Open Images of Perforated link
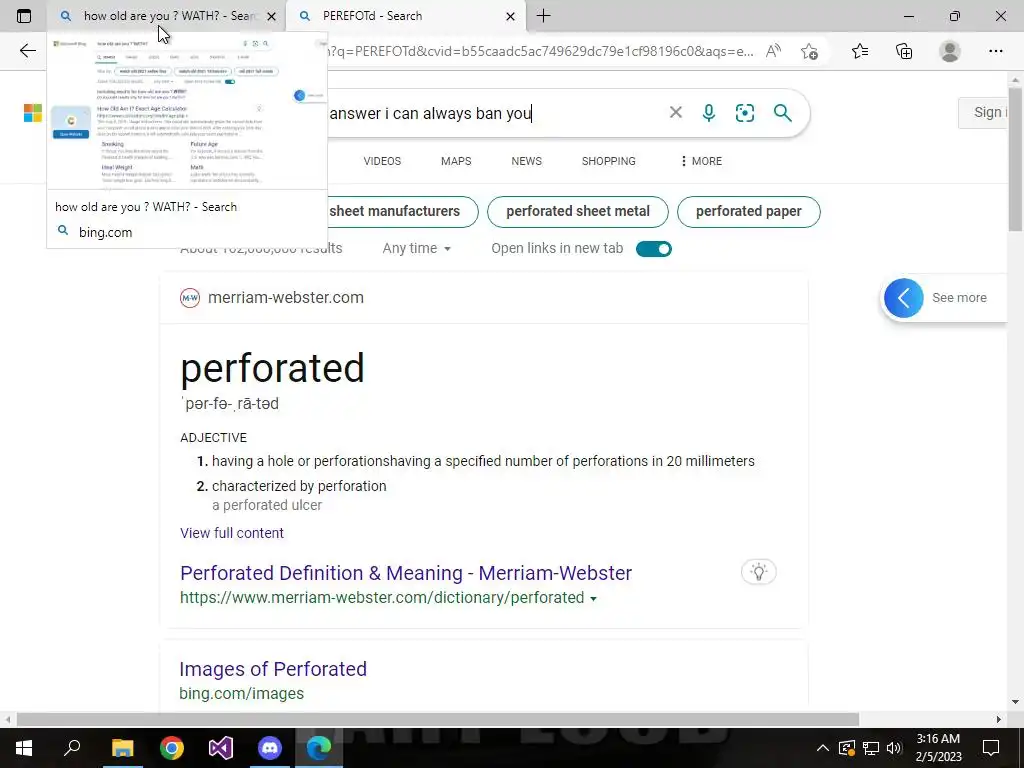Viewport: 1024px width, 768px height. [273, 669]
